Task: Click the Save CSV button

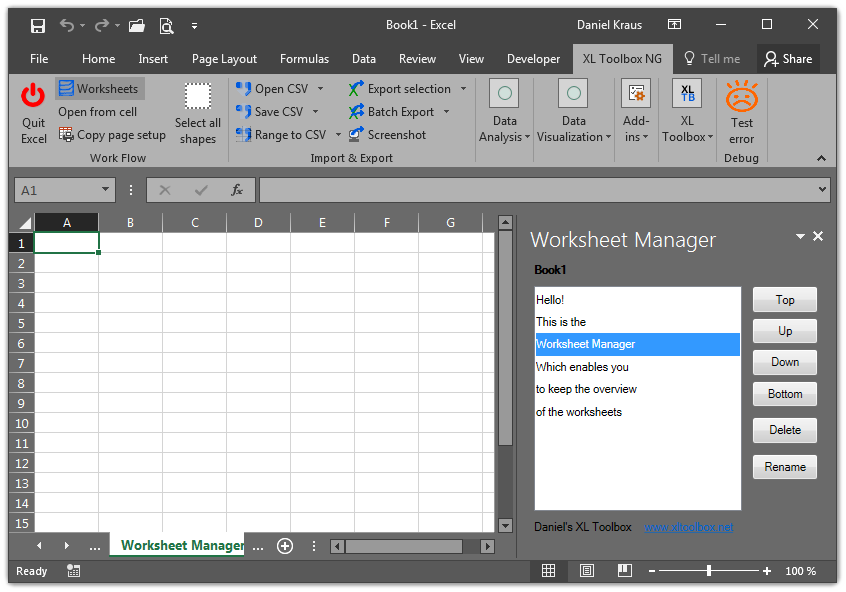Action: click(x=270, y=112)
